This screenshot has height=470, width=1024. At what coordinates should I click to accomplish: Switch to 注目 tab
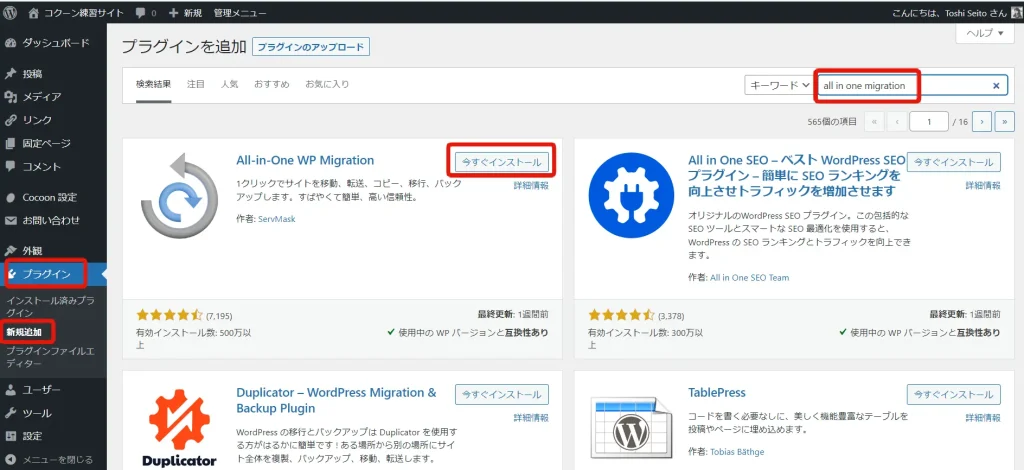coord(196,85)
